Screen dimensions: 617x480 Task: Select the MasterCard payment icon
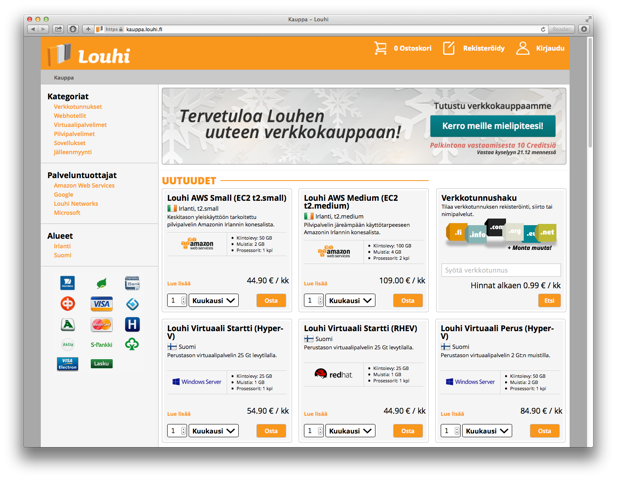point(102,325)
